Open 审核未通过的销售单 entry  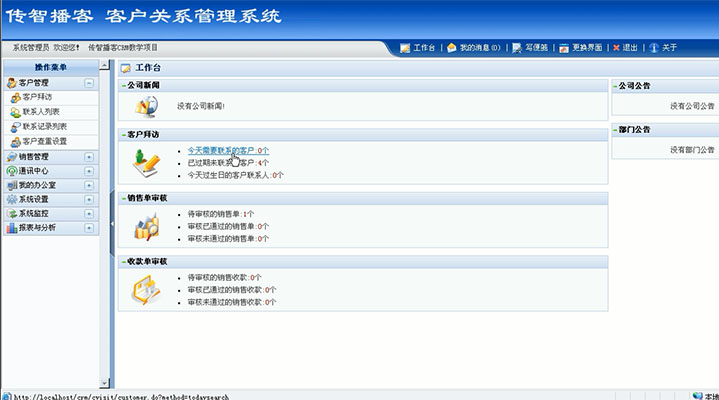[x=228, y=239]
